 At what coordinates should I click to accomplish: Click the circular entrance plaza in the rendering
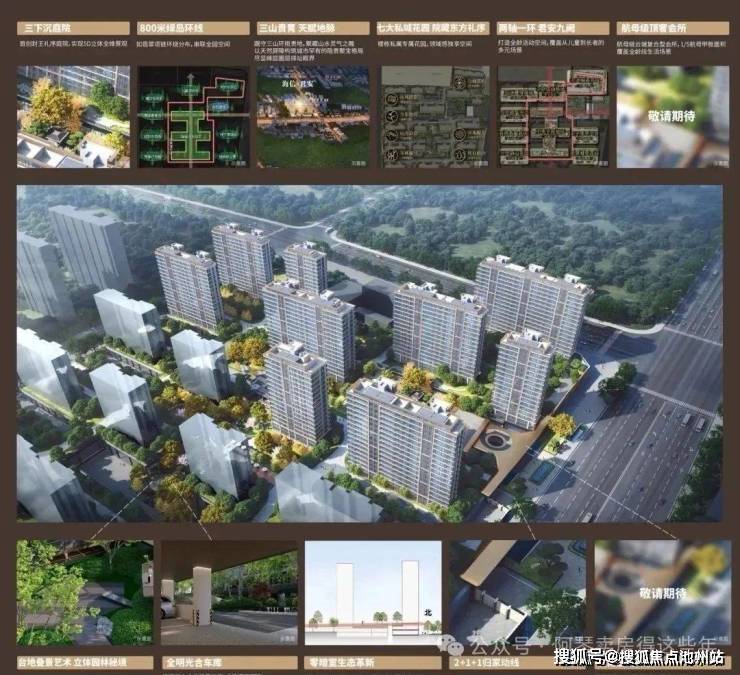coord(495,441)
